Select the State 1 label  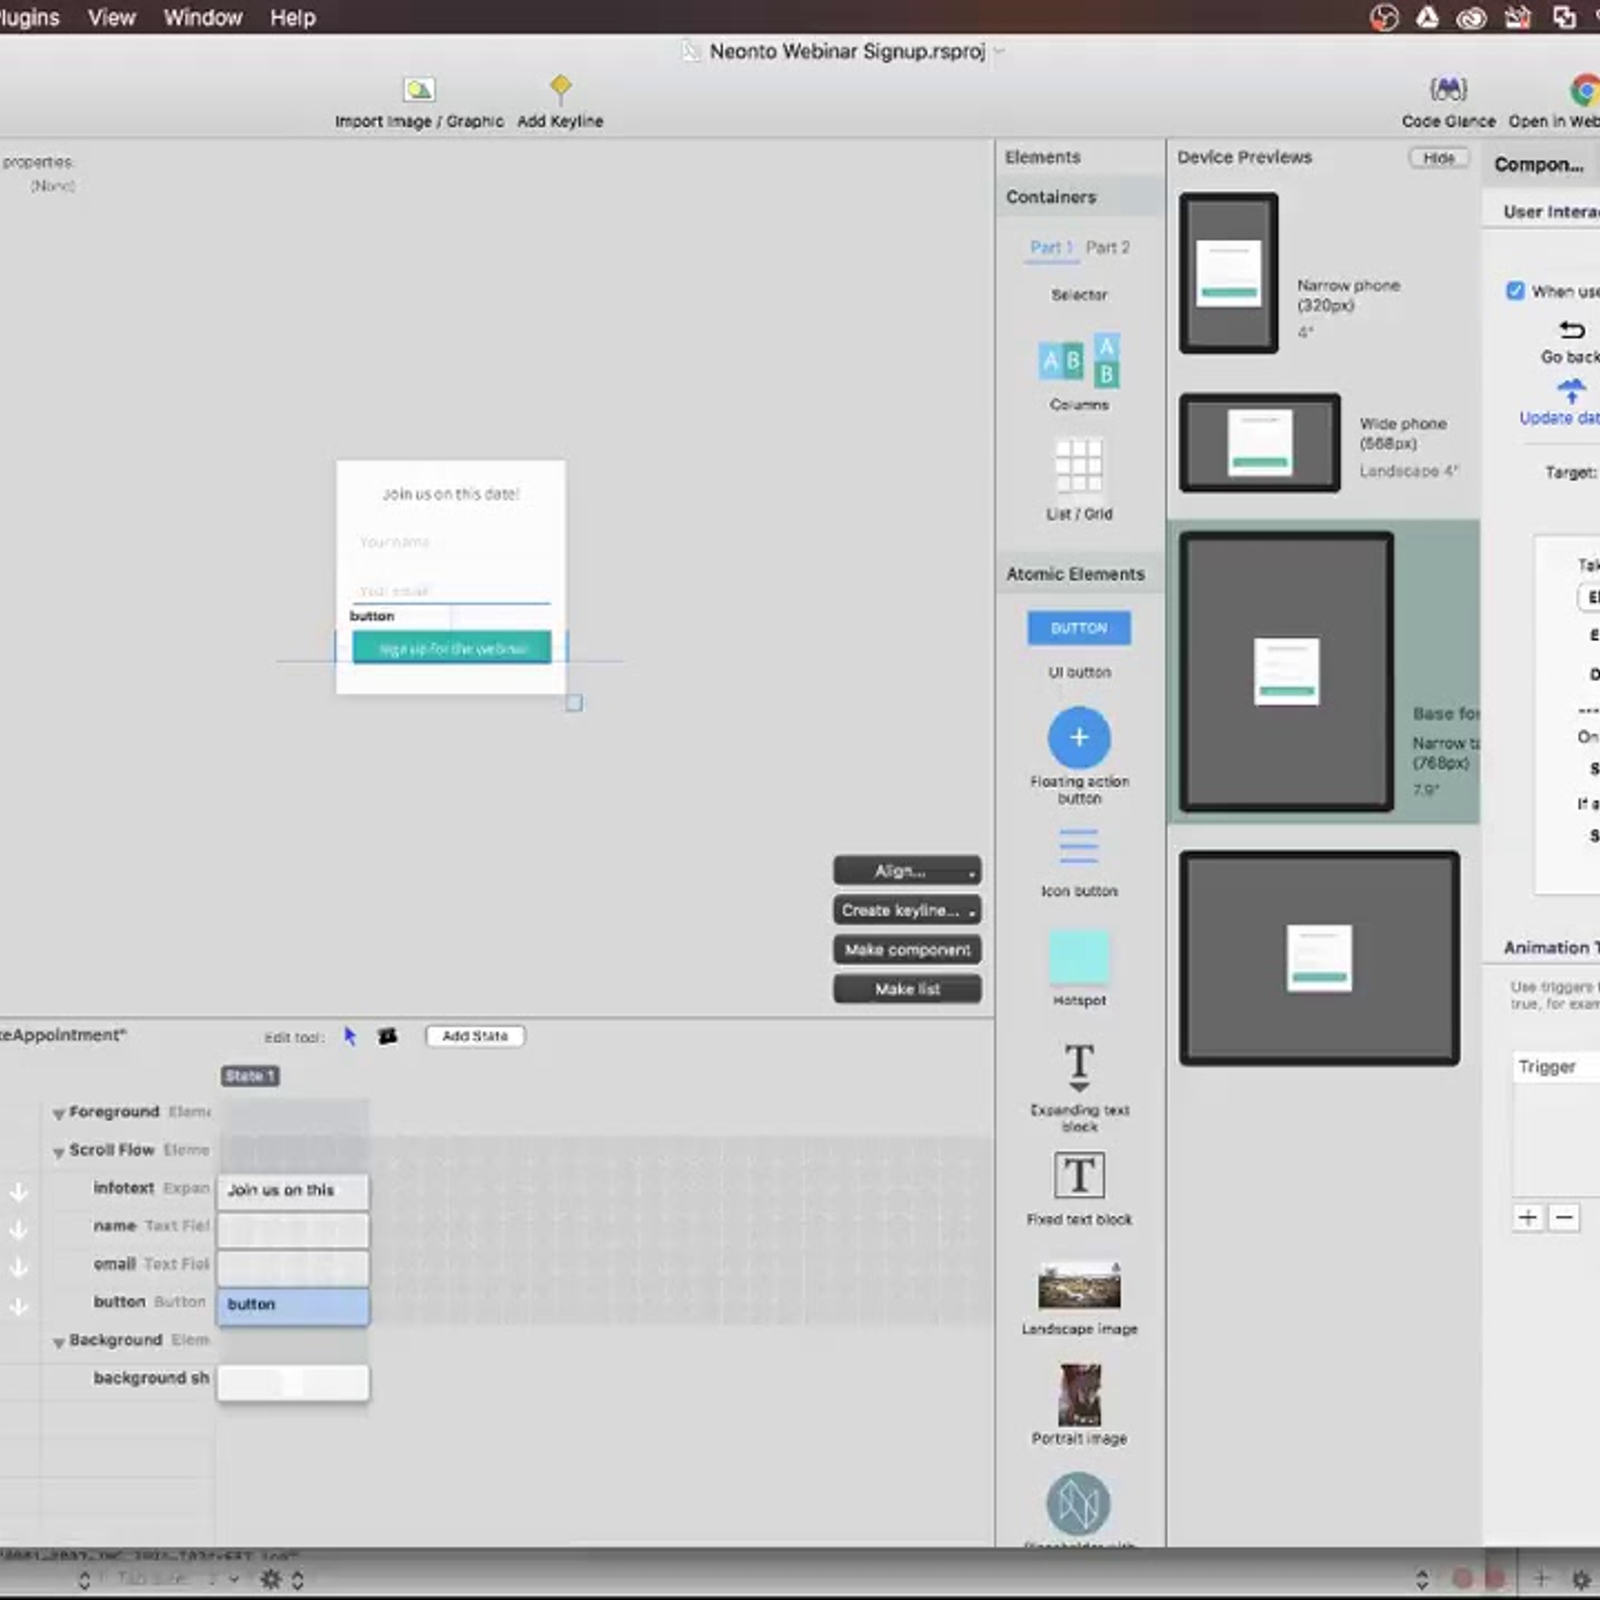[249, 1076]
